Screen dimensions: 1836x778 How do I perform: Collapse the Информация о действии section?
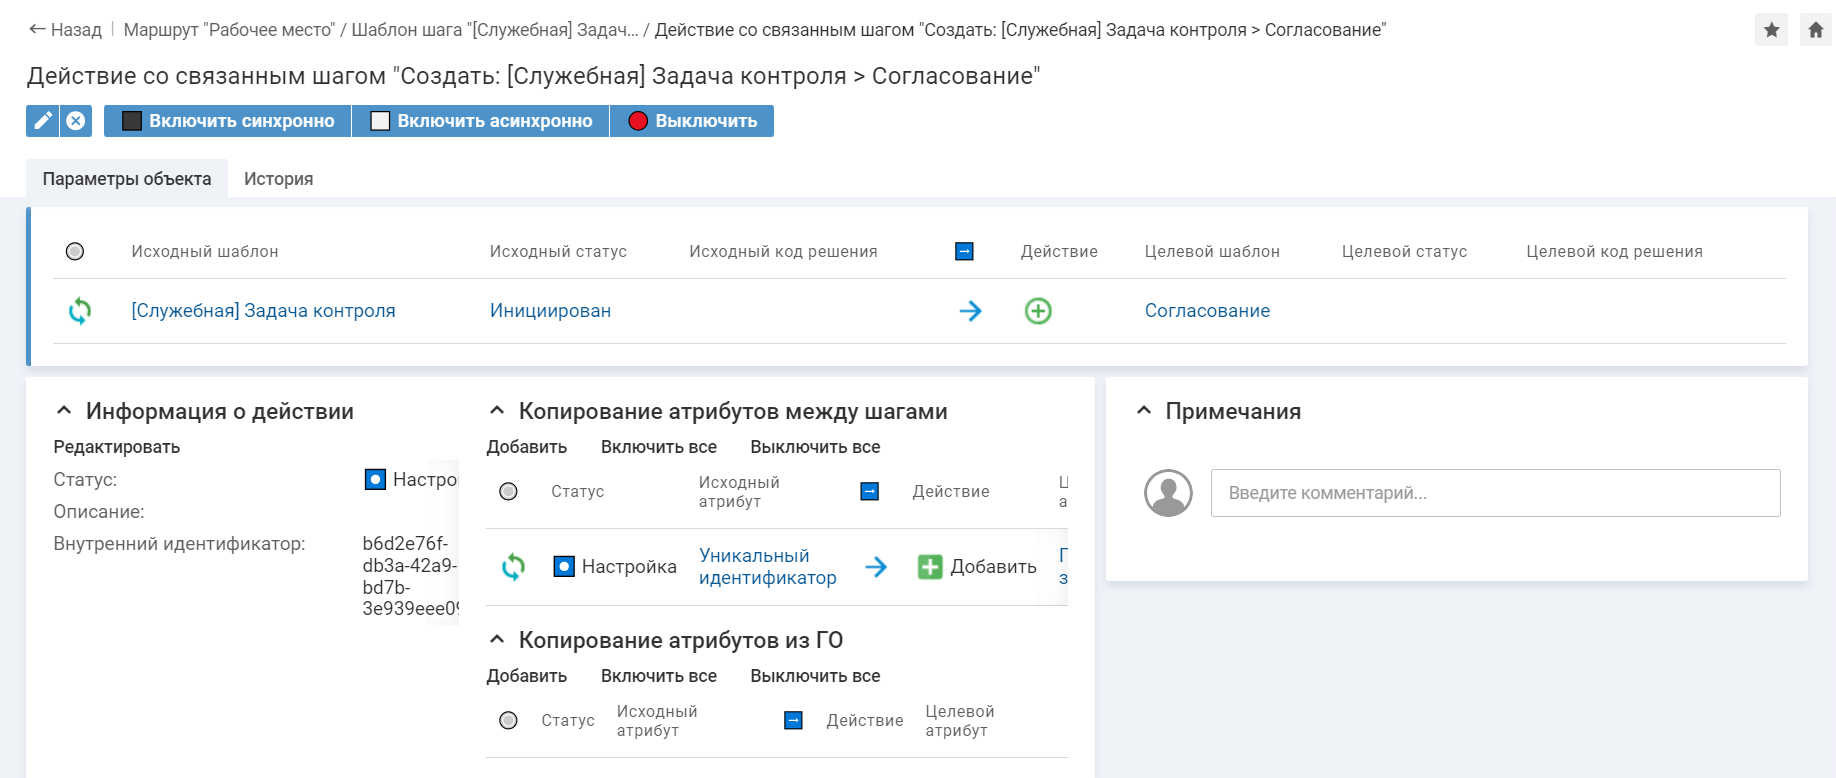64,411
